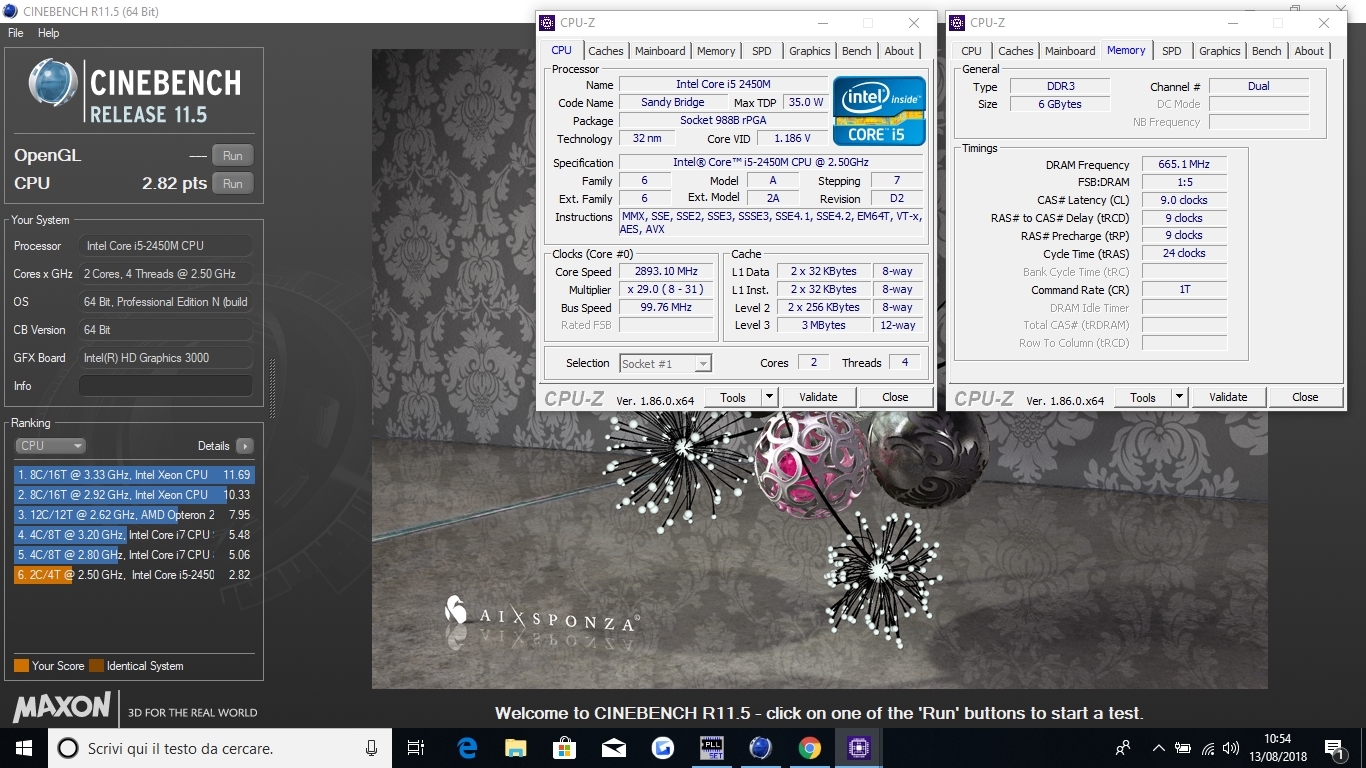1366x768 pixels.
Task: Click the Intel Core i5 logo in CPU-Z
Action: point(879,111)
